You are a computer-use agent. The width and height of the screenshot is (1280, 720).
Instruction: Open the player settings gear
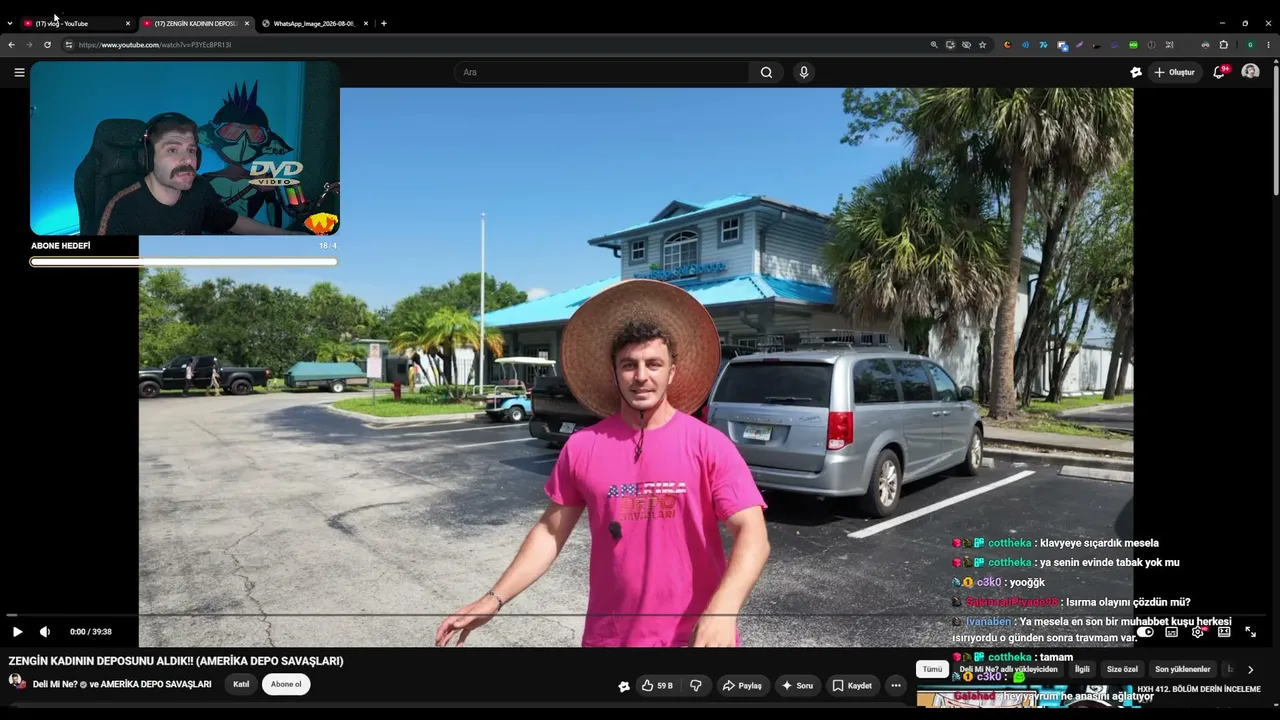click(x=1197, y=632)
